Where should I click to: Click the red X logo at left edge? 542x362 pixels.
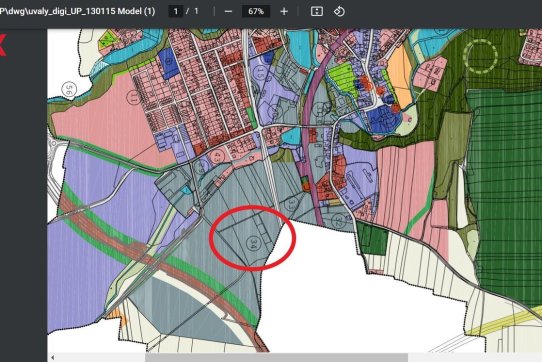(3, 45)
